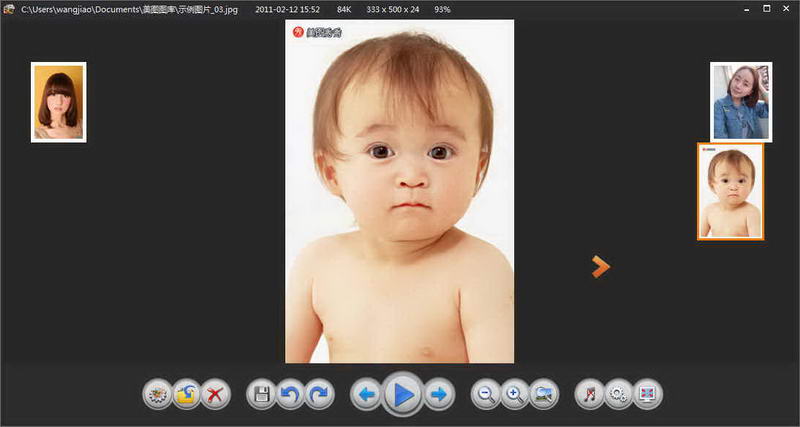Toggle full screen with monitor icon
The height and width of the screenshot is (427, 800).
pos(648,394)
